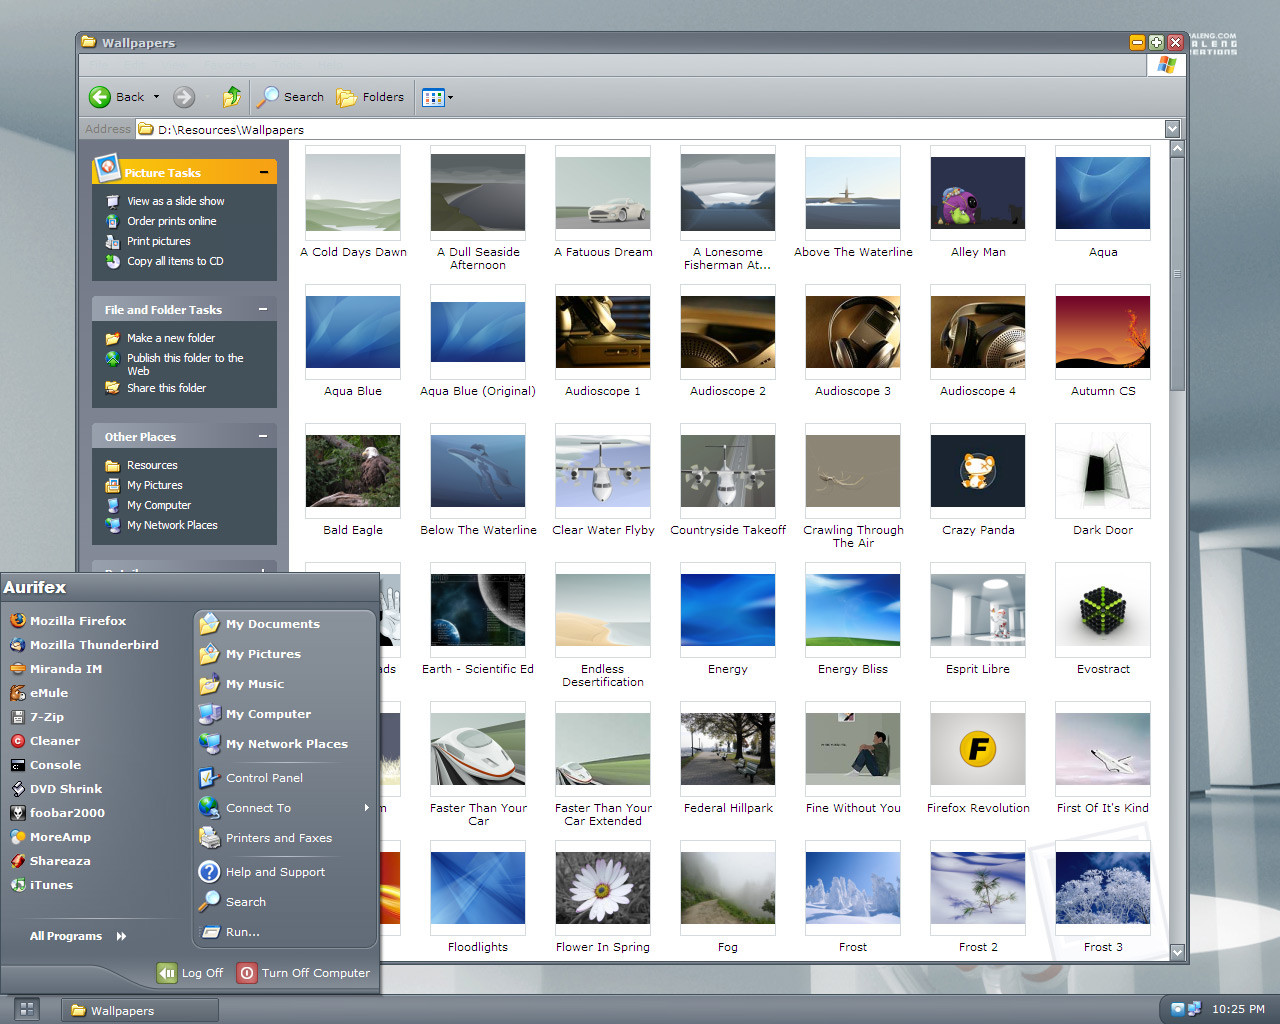Expand the address bar dropdown arrow
This screenshot has height=1024, width=1280.
[1172, 129]
